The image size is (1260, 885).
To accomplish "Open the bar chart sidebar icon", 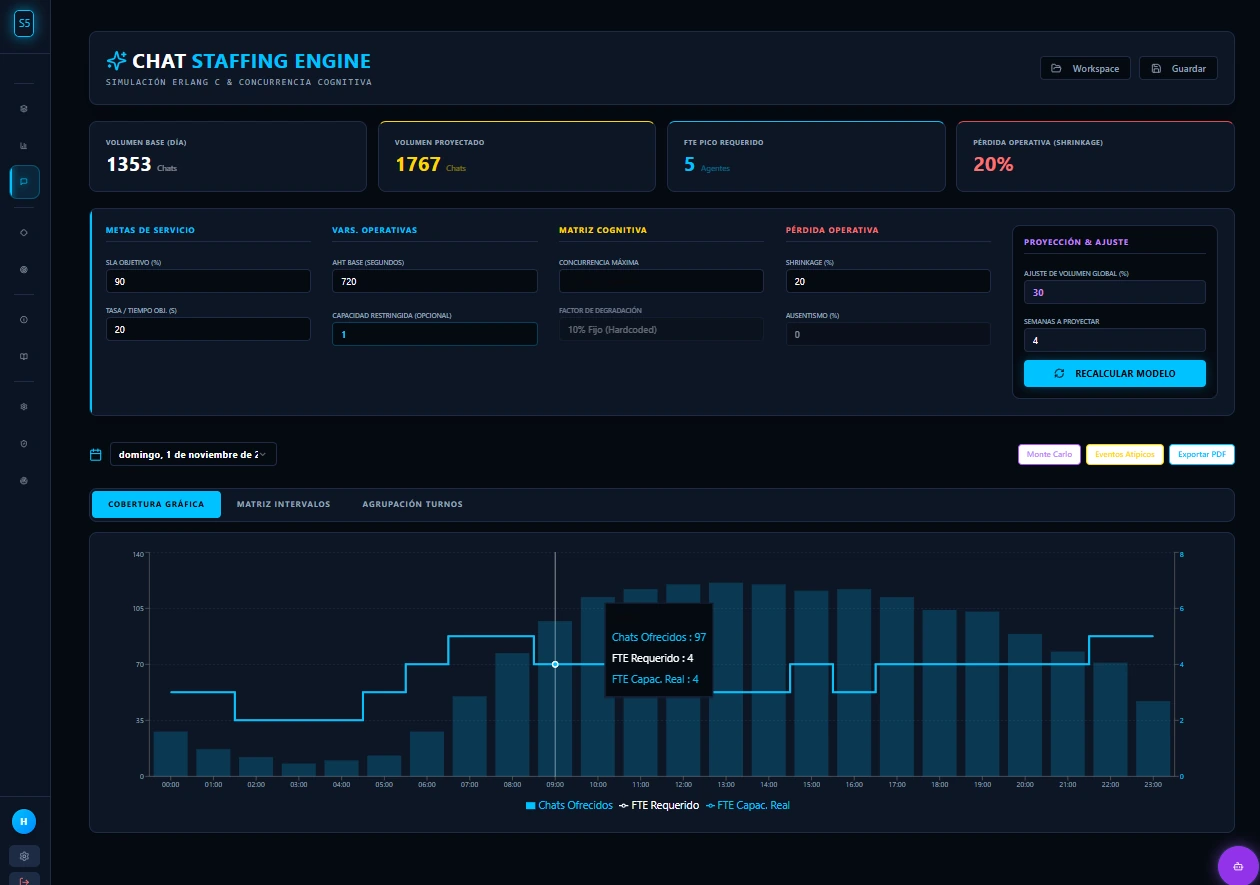I will pos(24,145).
